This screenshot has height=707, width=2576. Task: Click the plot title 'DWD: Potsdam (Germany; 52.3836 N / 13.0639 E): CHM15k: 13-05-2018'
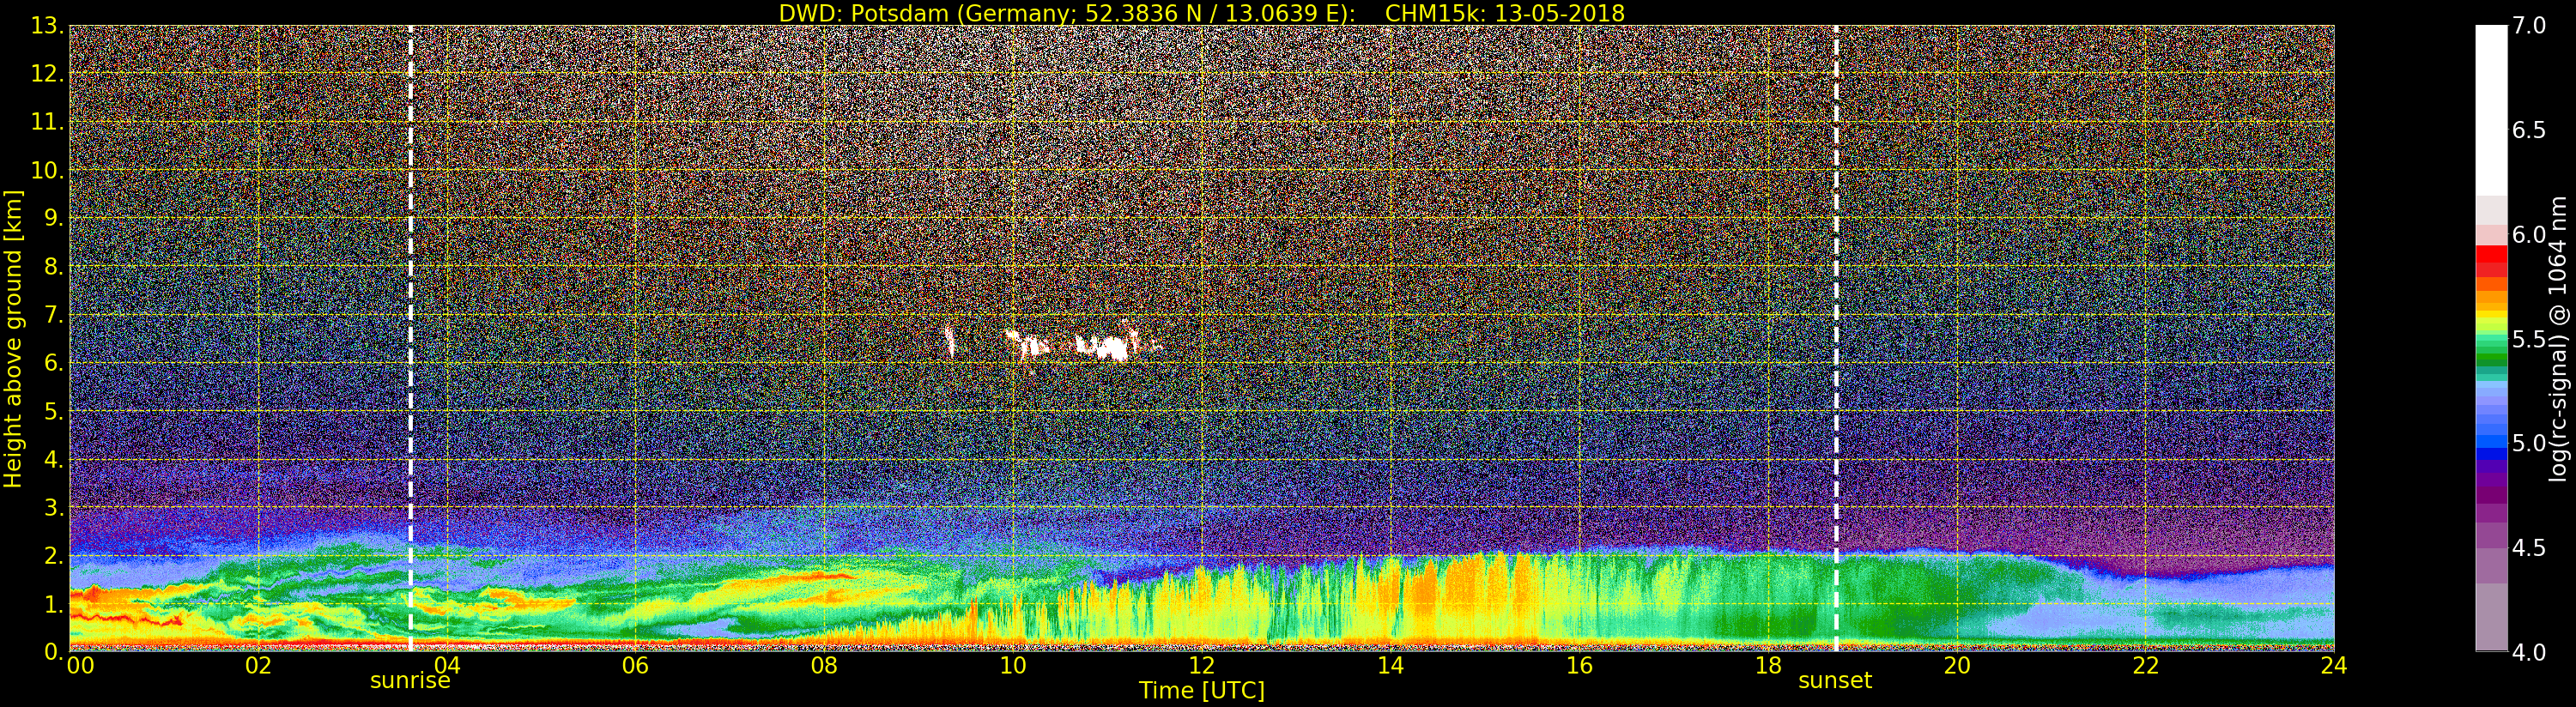pos(1201,13)
